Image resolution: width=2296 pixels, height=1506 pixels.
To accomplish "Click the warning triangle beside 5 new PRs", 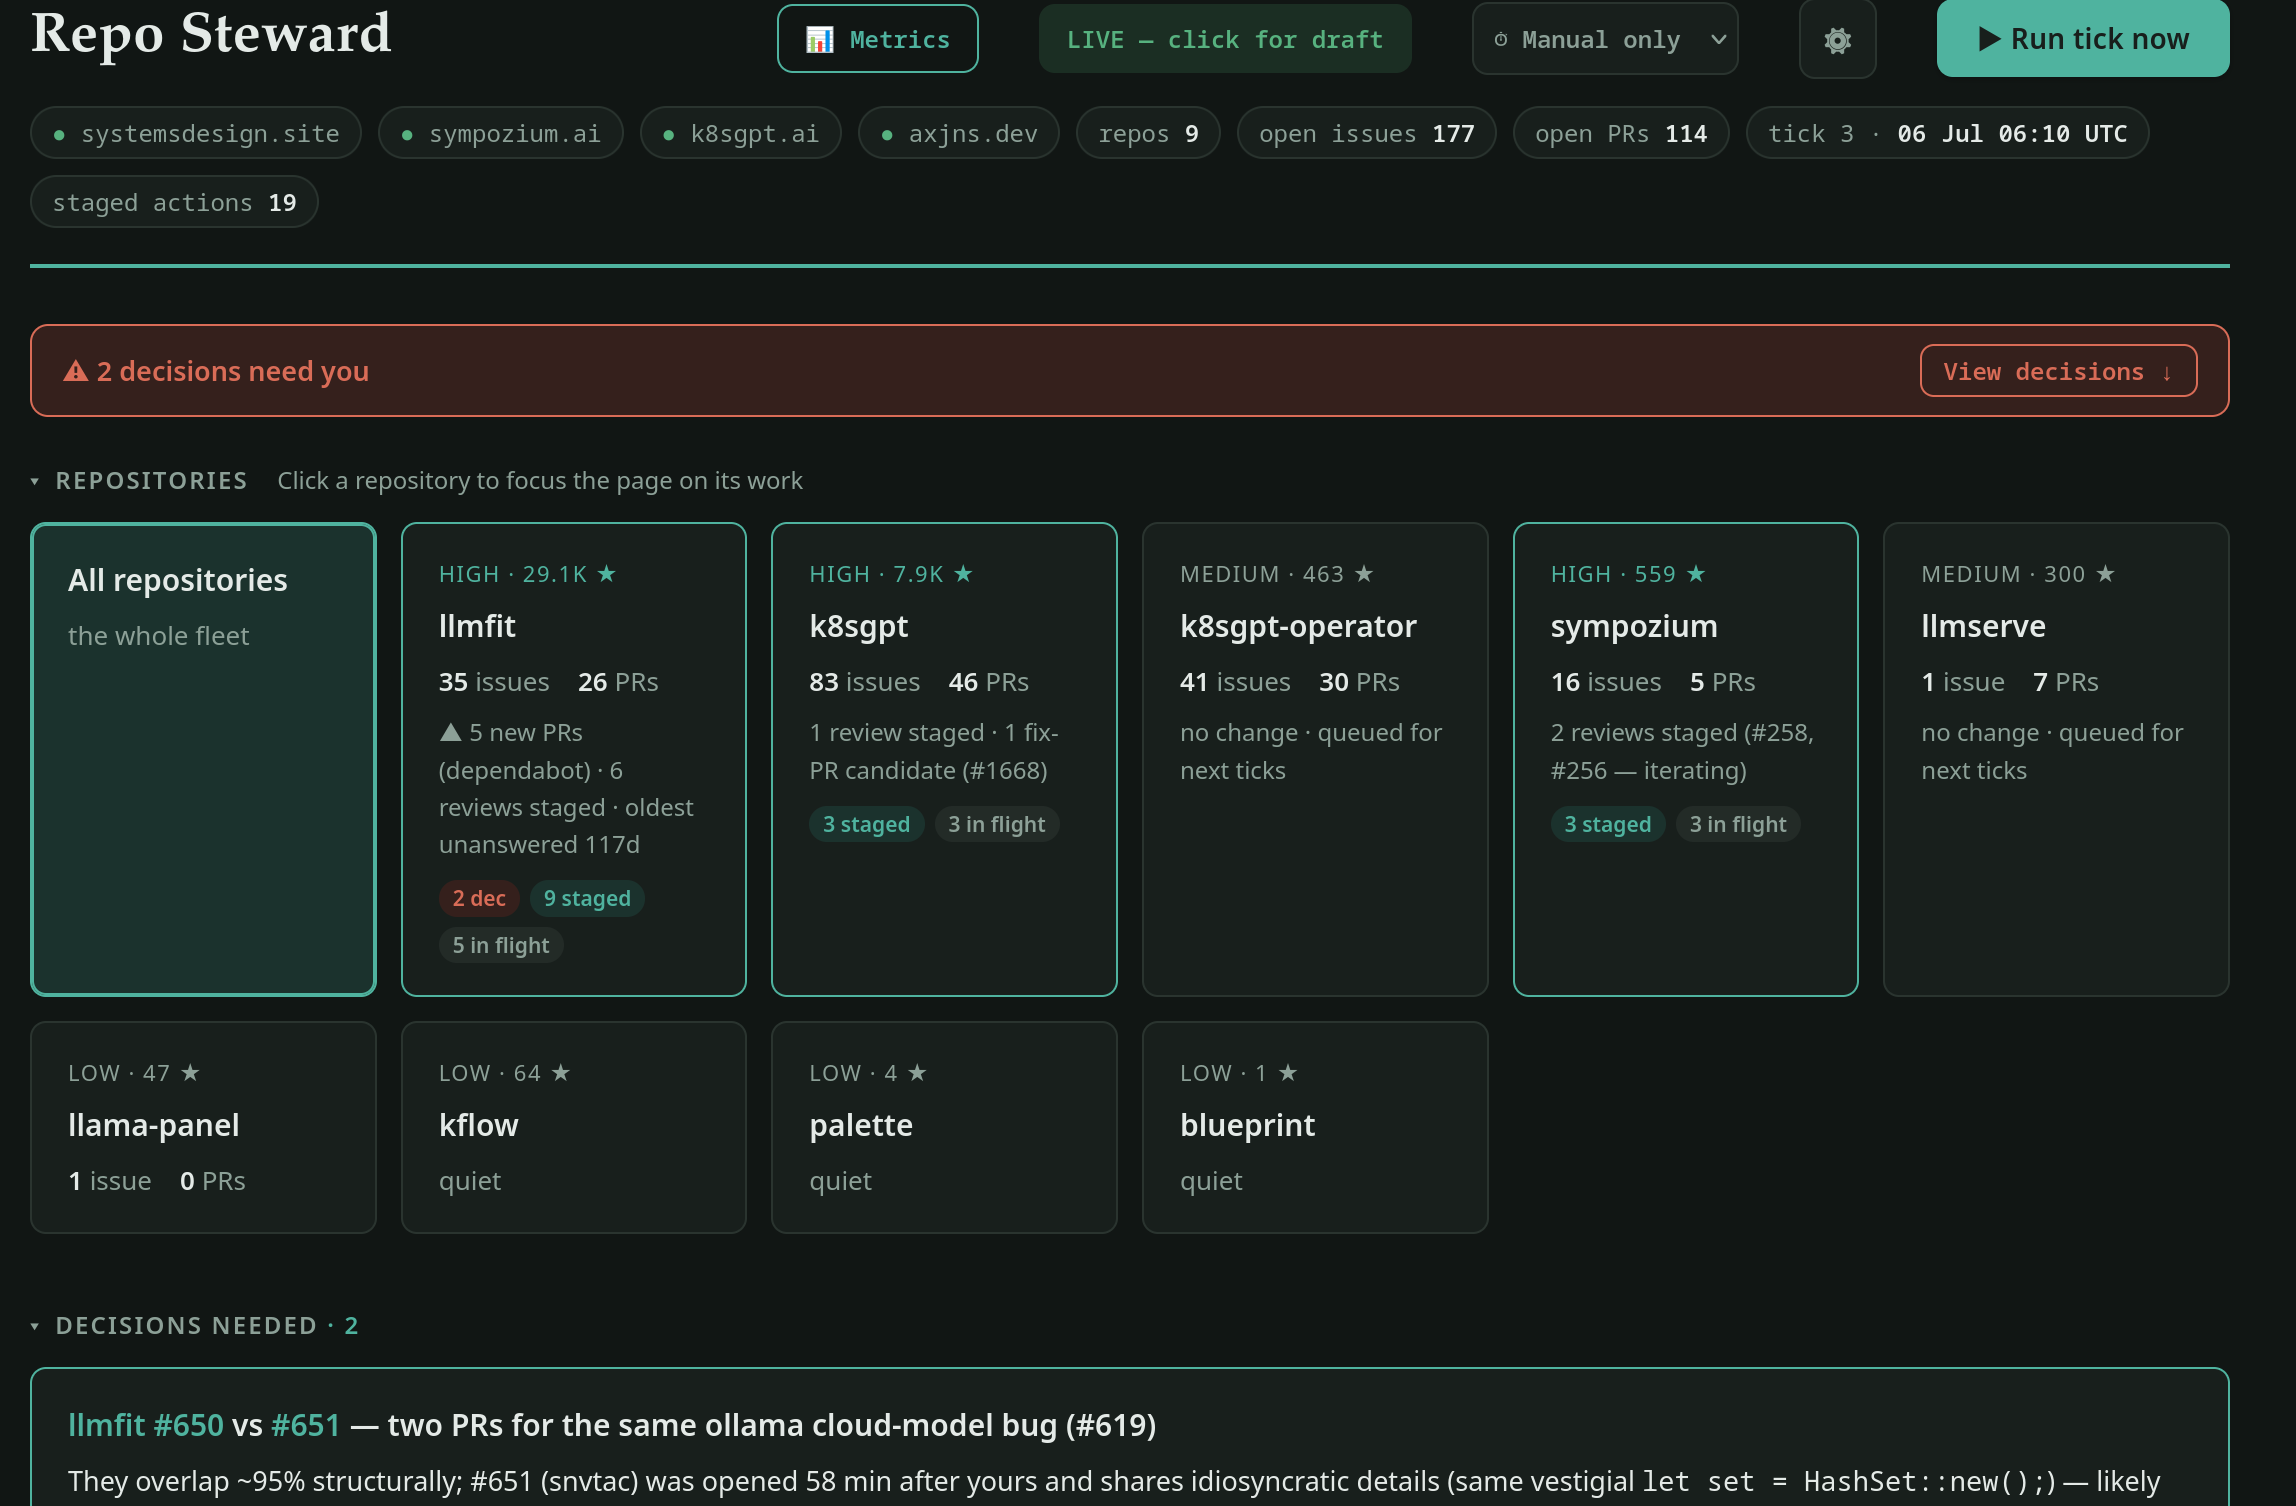I will coord(451,733).
